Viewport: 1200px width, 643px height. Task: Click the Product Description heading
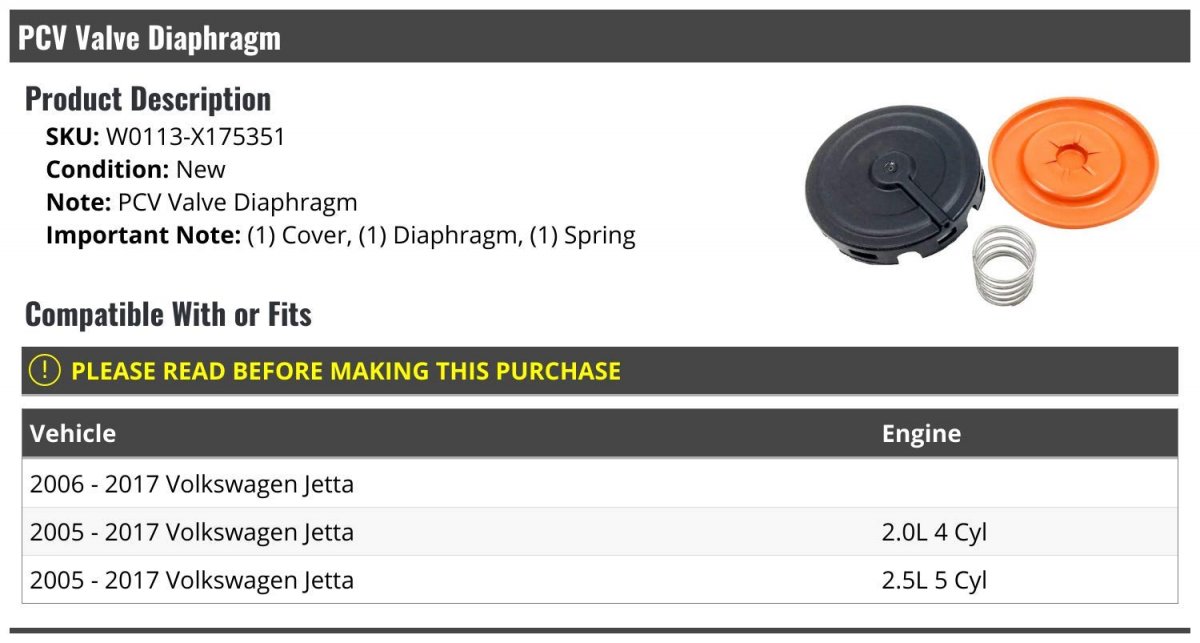pyautogui.click(x=148, y=99)
